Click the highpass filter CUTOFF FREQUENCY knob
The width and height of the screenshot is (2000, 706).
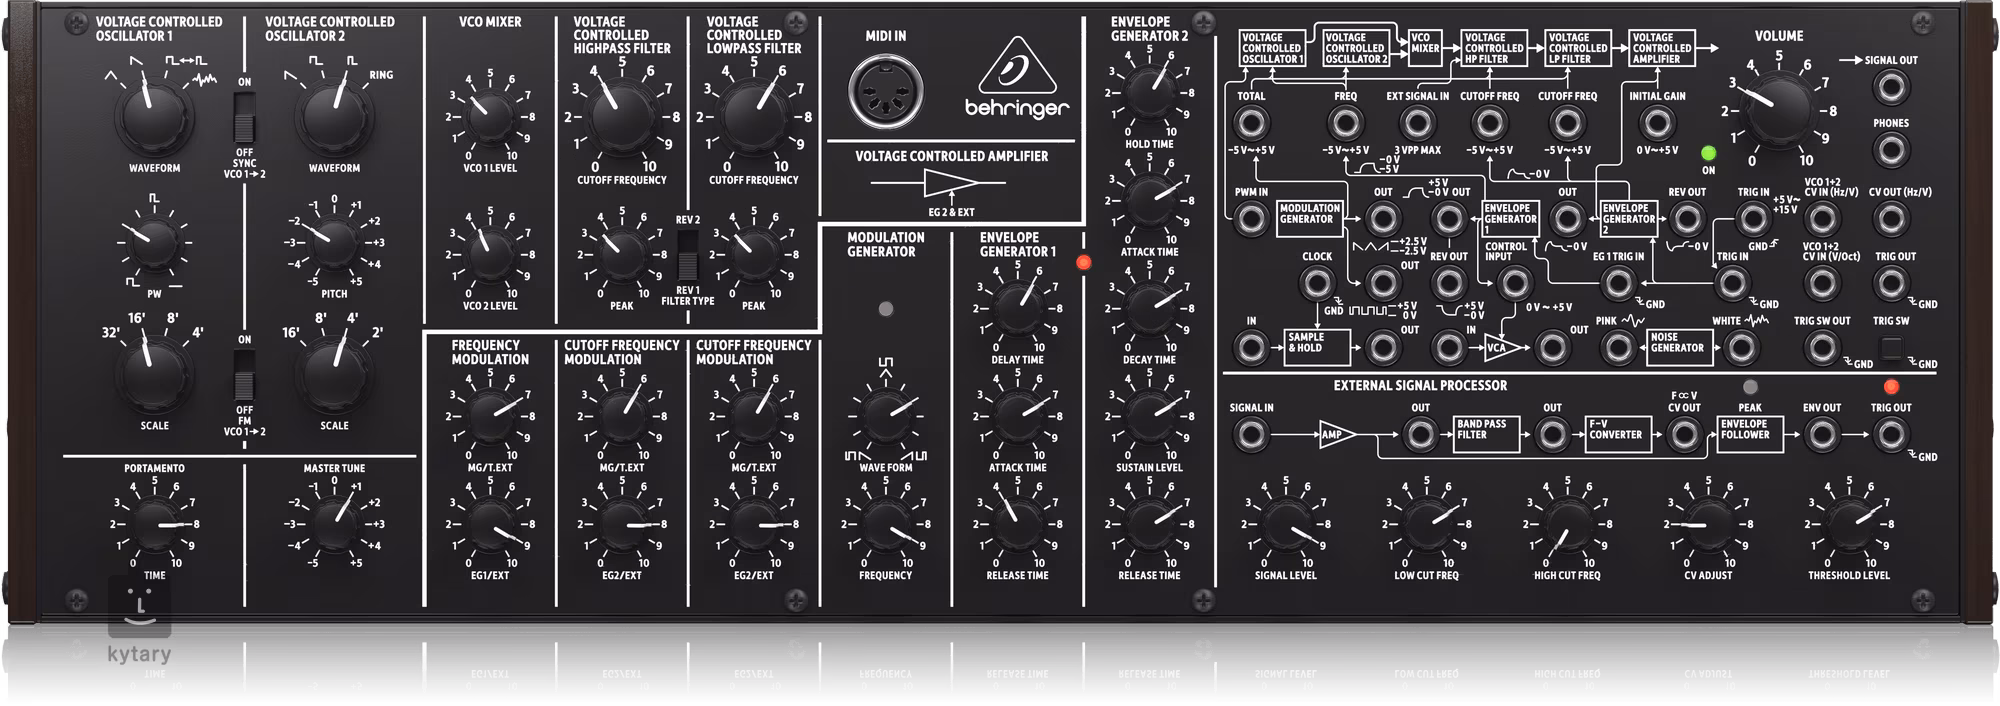click(x=621, y=117)
